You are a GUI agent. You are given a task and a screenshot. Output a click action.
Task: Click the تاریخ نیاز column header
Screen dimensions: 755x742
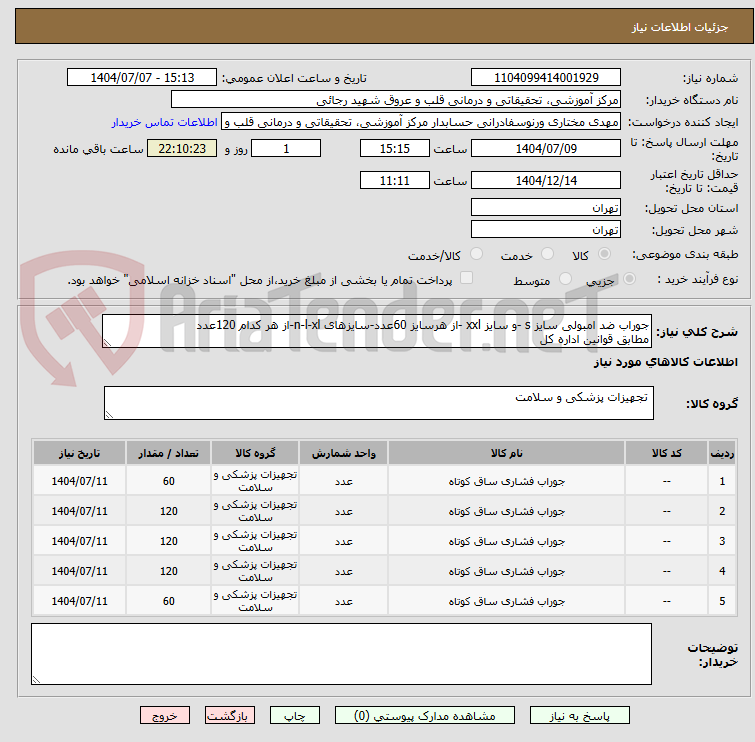coord(79,453)
